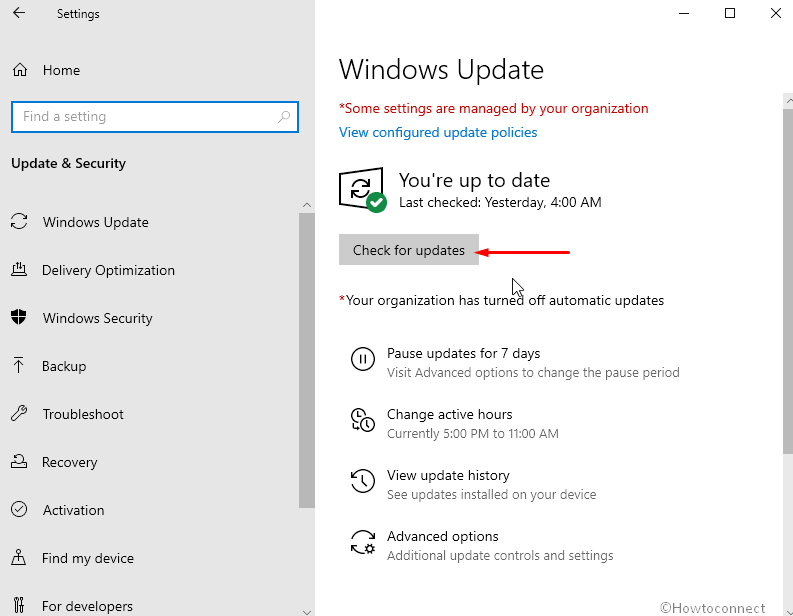Click the Find my device person icon
Image resolution: width=793 pixels, height=616 pixels.
(x=19, y=557)
